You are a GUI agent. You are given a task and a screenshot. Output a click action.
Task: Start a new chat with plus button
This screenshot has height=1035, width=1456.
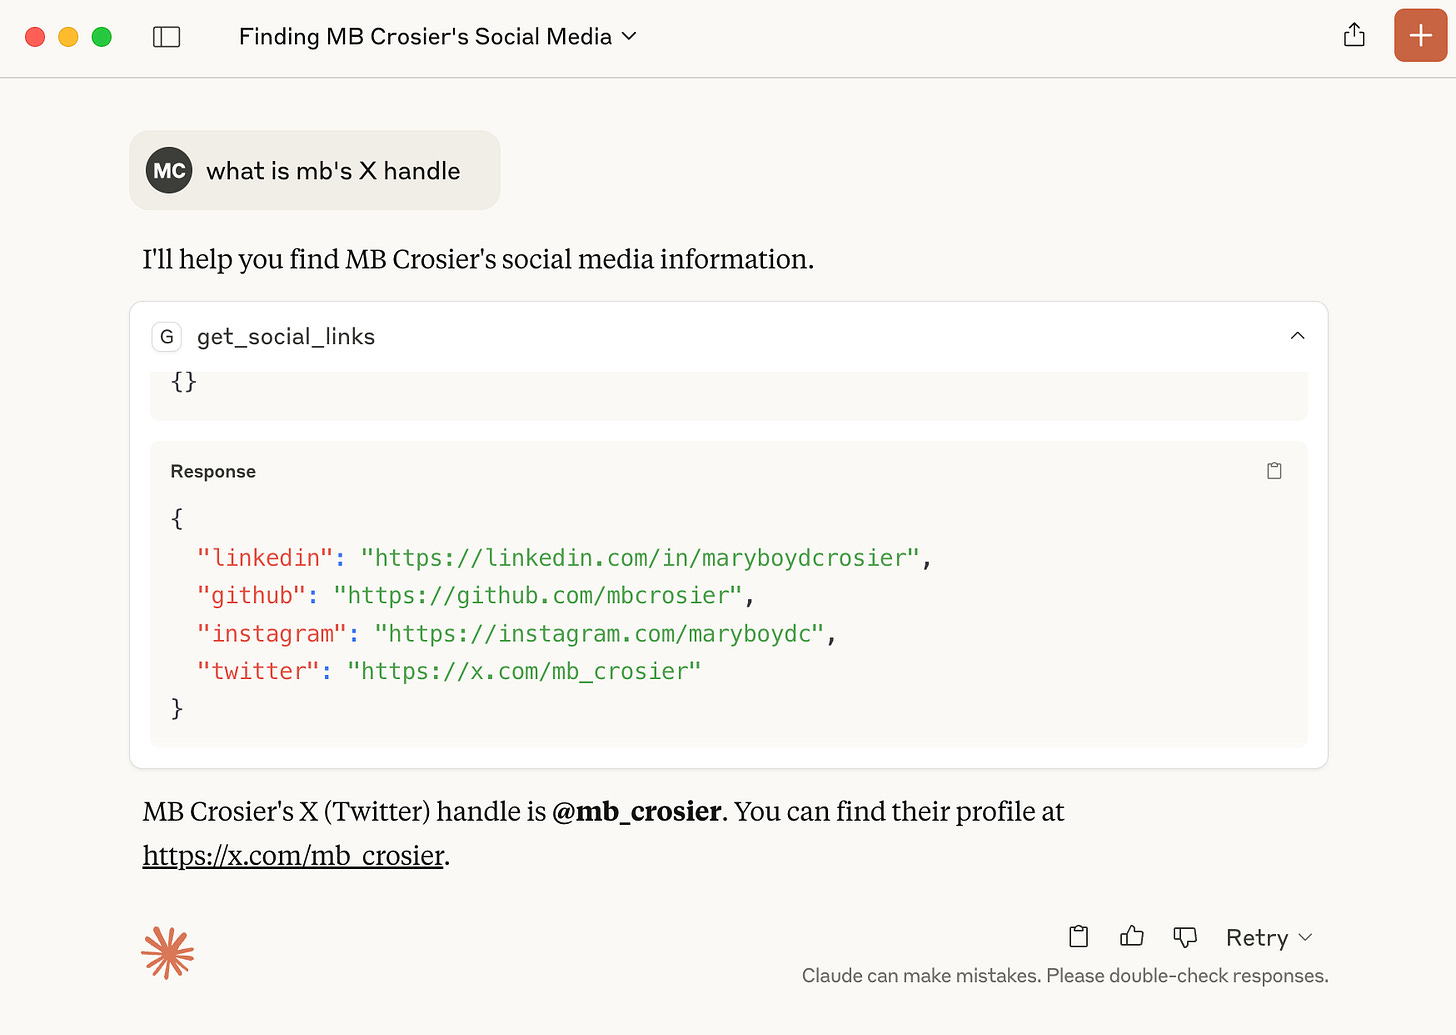click(x=1420, y=36)
